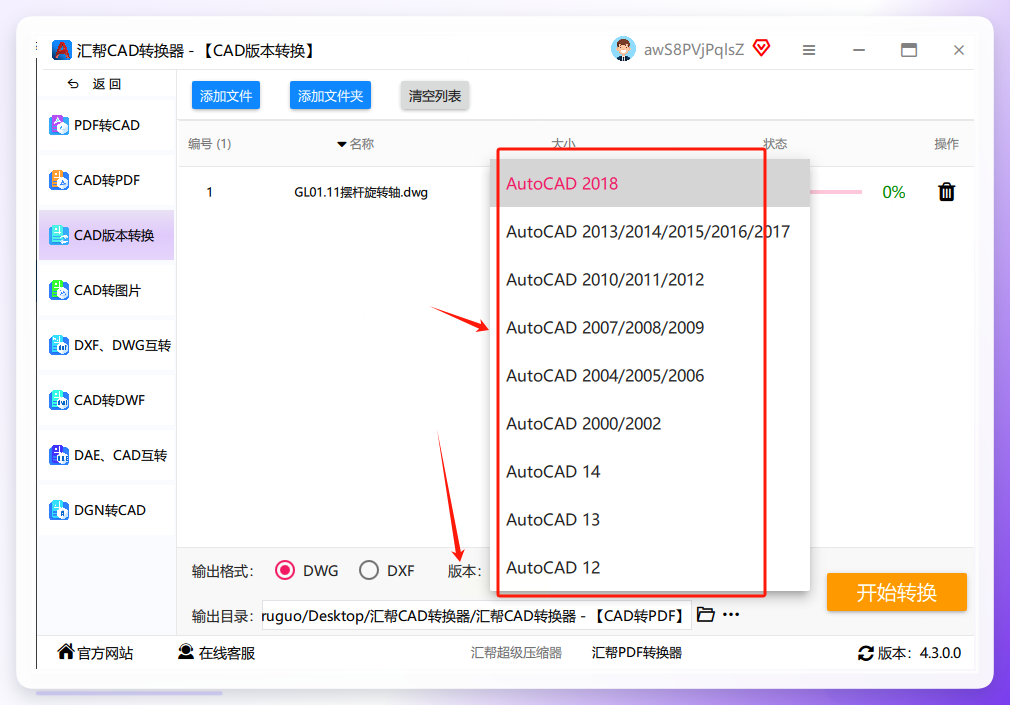Click the home icon for 官方网站

(66, 652)
